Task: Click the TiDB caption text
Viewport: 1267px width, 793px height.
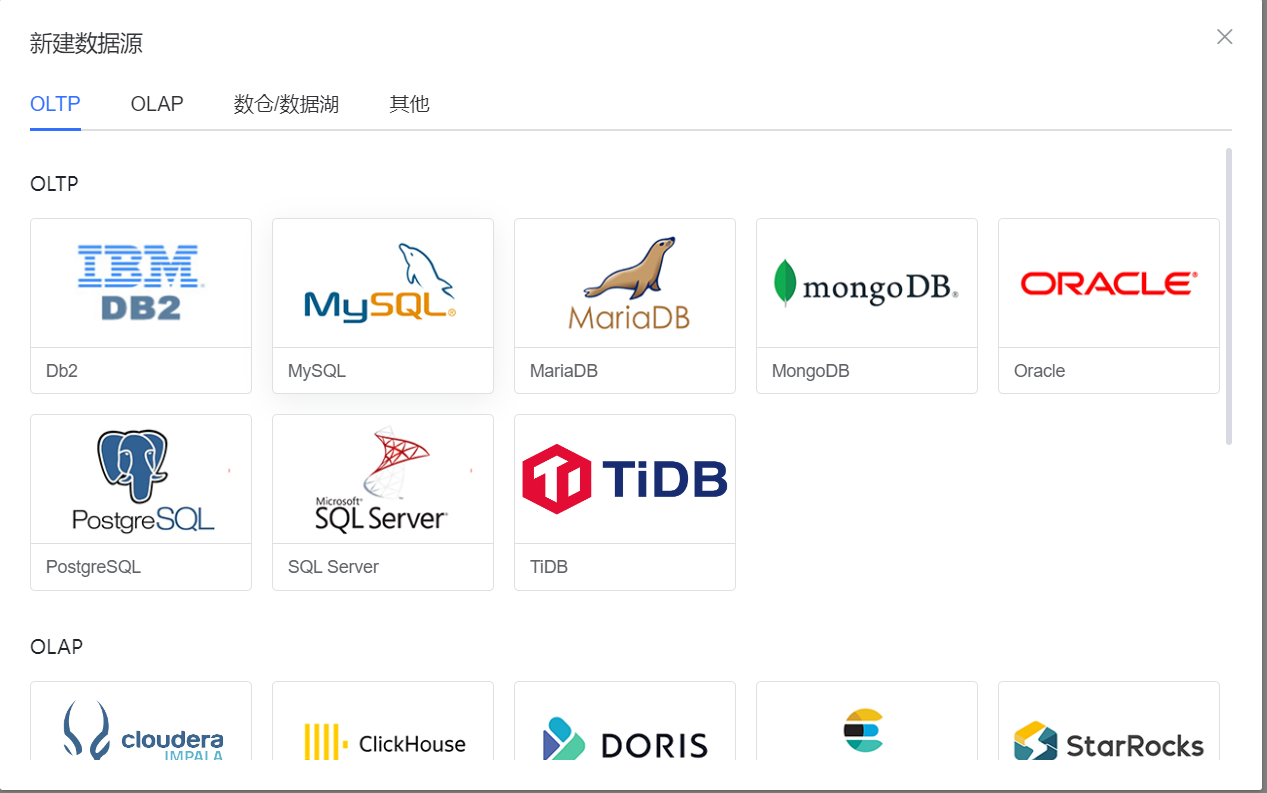Action: 549,567
